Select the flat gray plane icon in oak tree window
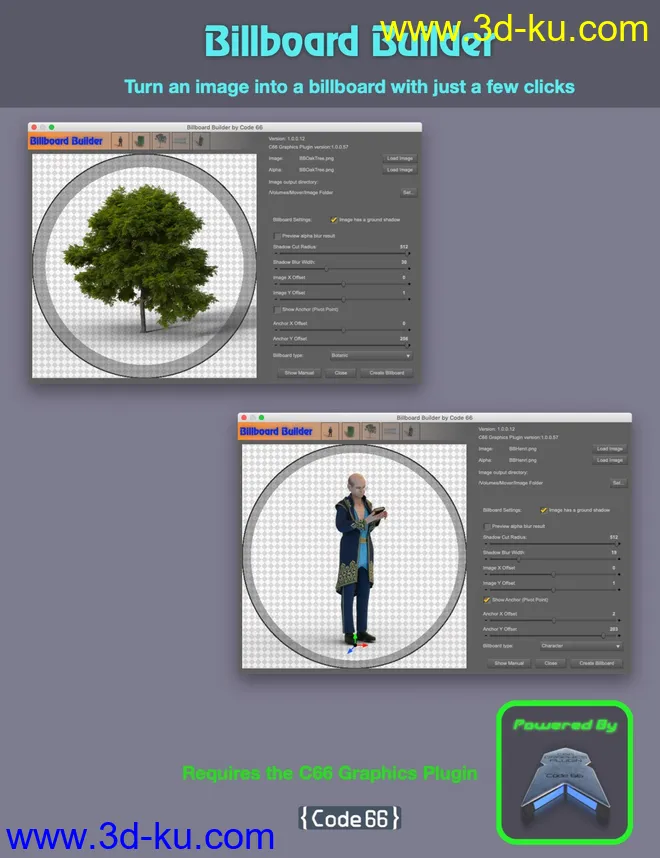 pos(181,141)
